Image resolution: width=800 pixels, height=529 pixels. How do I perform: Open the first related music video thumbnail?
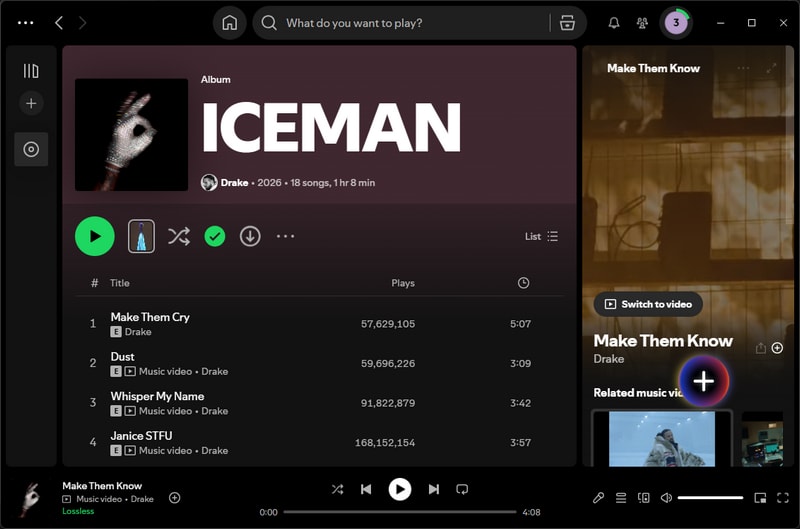(662, 439)
